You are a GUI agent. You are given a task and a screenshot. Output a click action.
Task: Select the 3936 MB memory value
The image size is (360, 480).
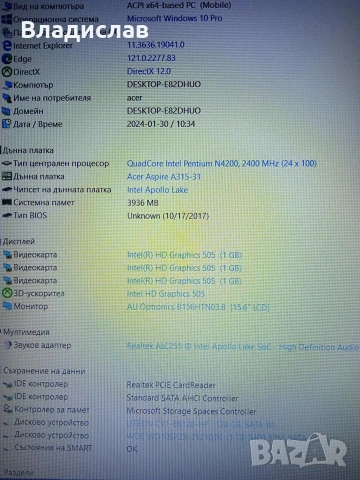143,203
